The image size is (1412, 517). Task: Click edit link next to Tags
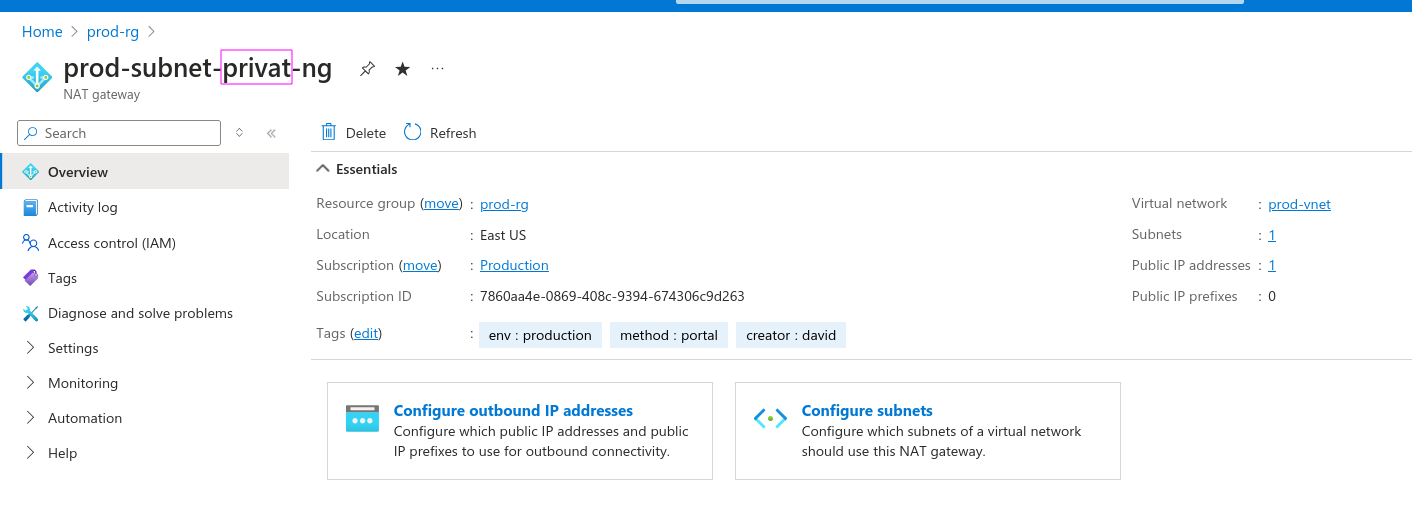(x=366, y=333)
